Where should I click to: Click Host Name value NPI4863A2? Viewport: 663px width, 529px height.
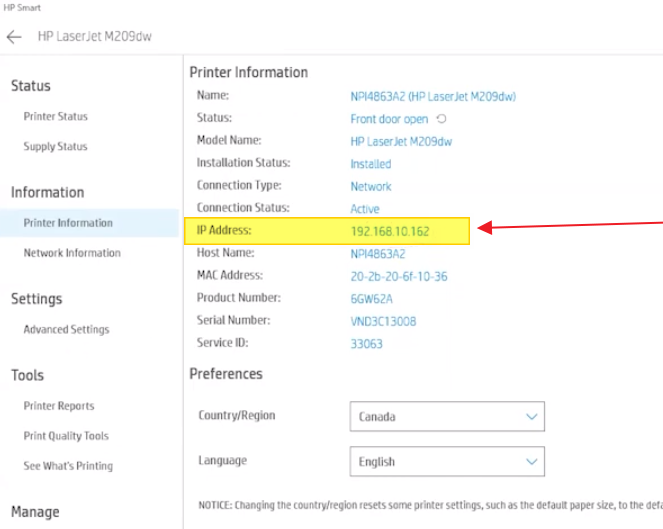378,254
